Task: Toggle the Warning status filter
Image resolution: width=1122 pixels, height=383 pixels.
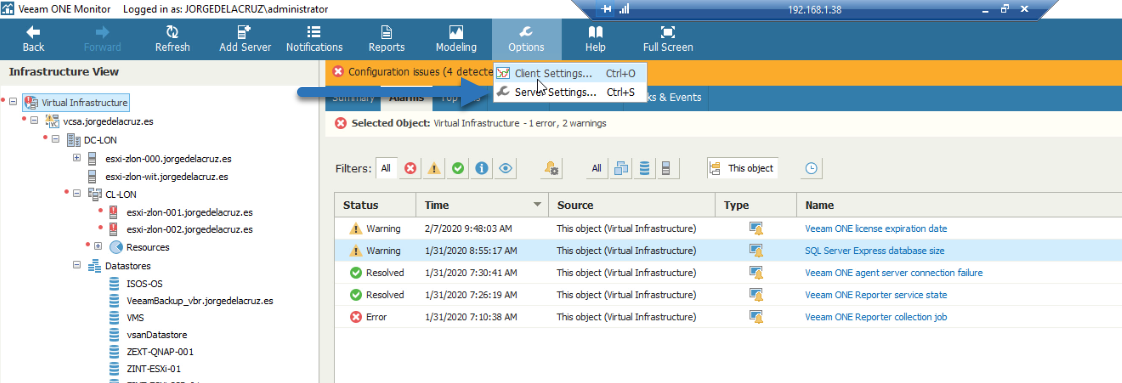Action: [434, 168]
